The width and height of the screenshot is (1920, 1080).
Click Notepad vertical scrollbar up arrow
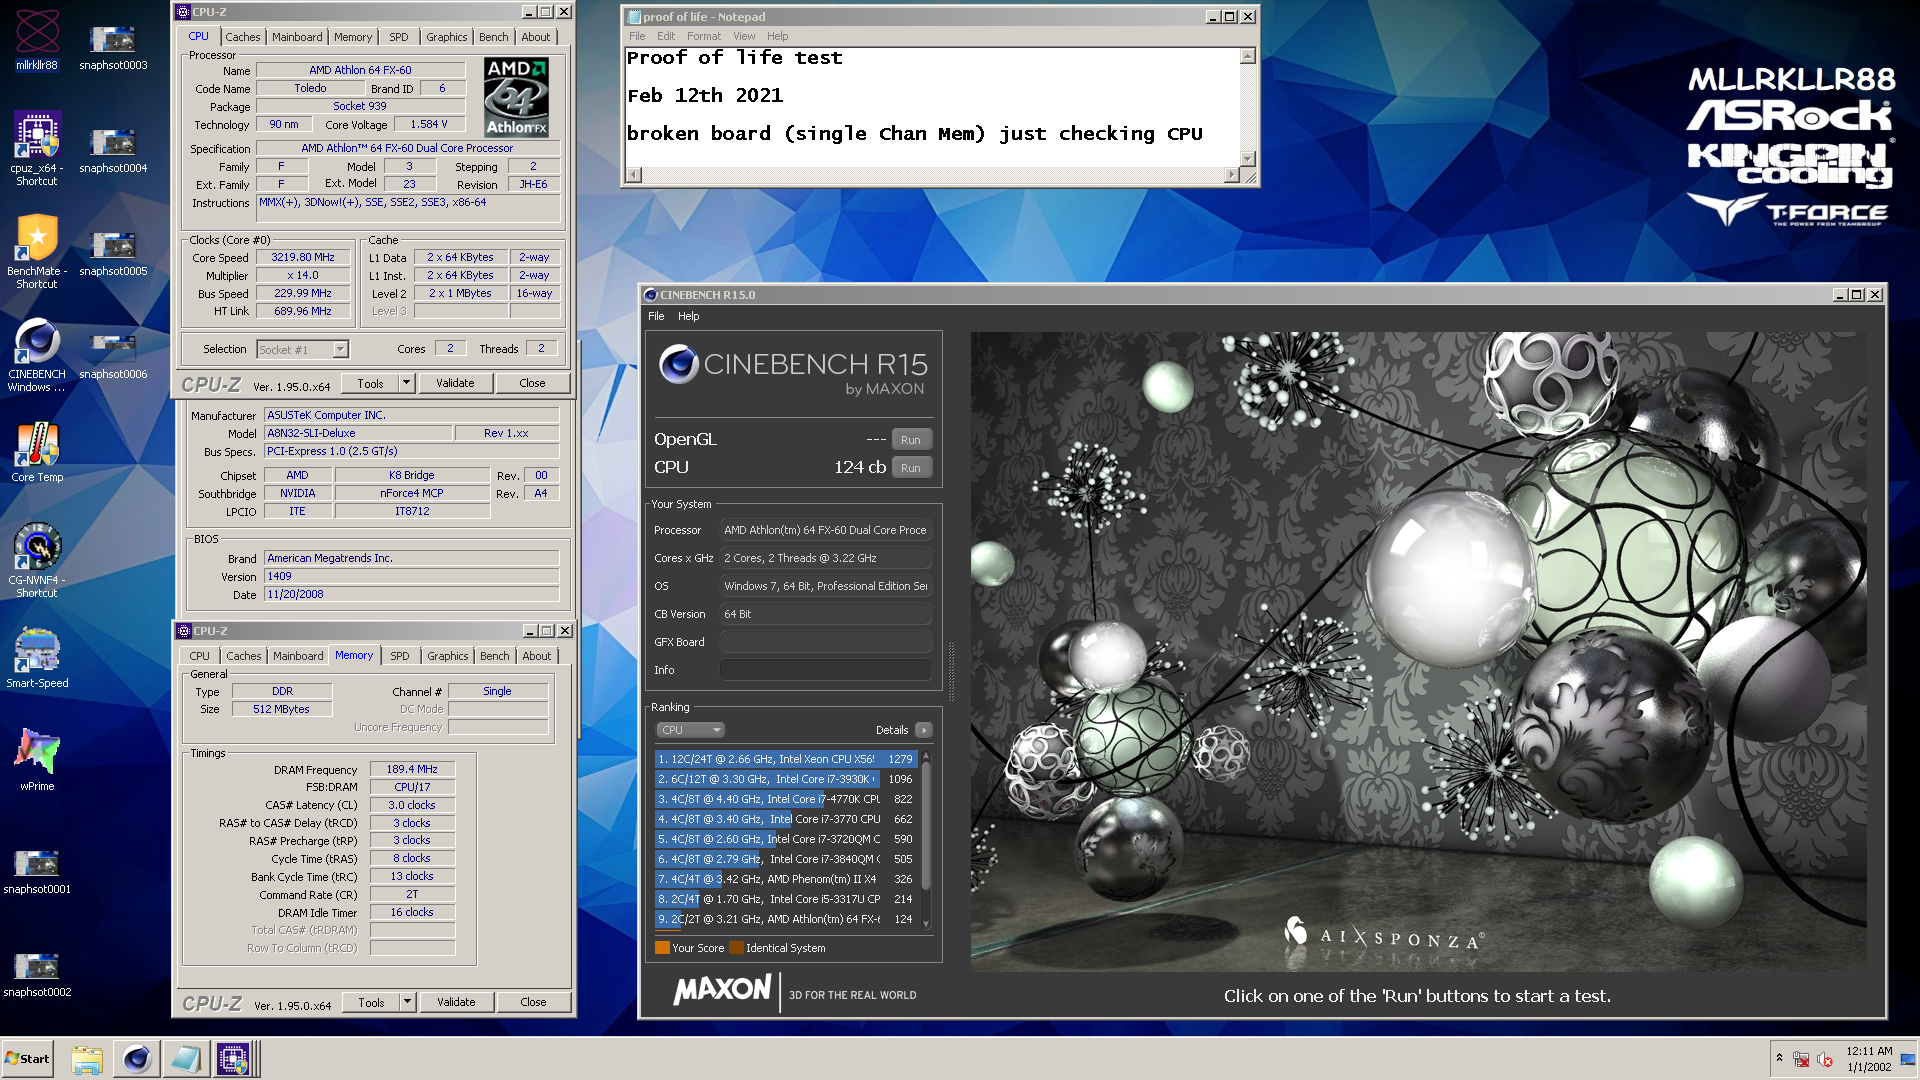tap(1248, 56)
